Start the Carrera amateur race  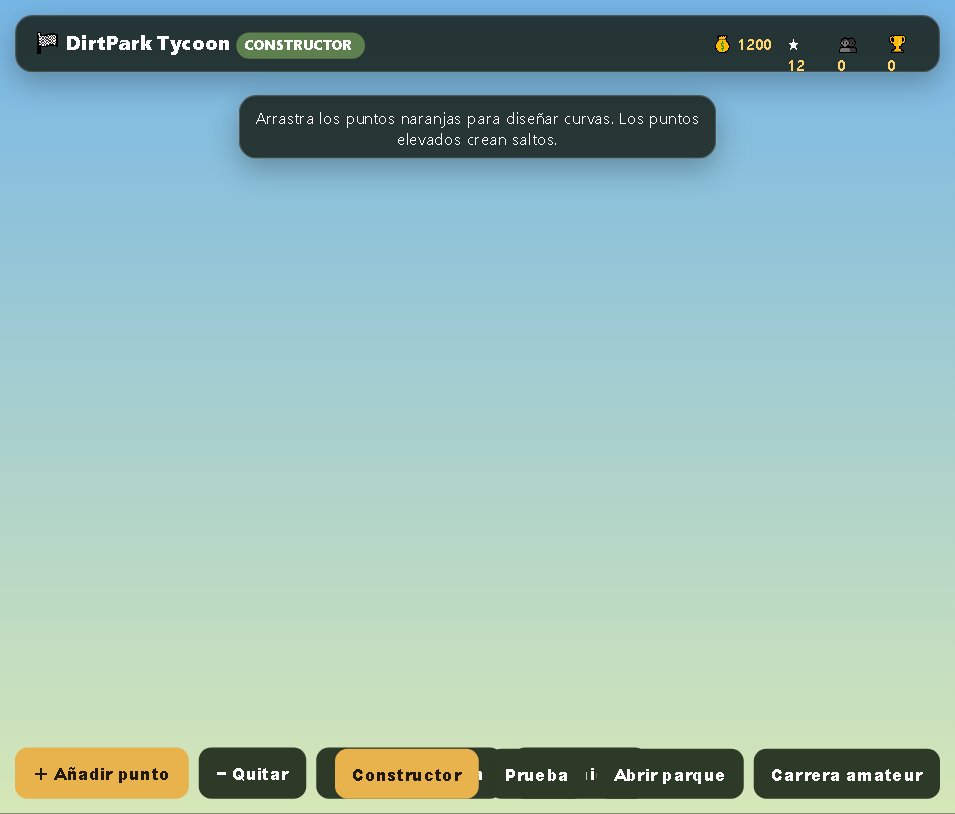(847, 774)
